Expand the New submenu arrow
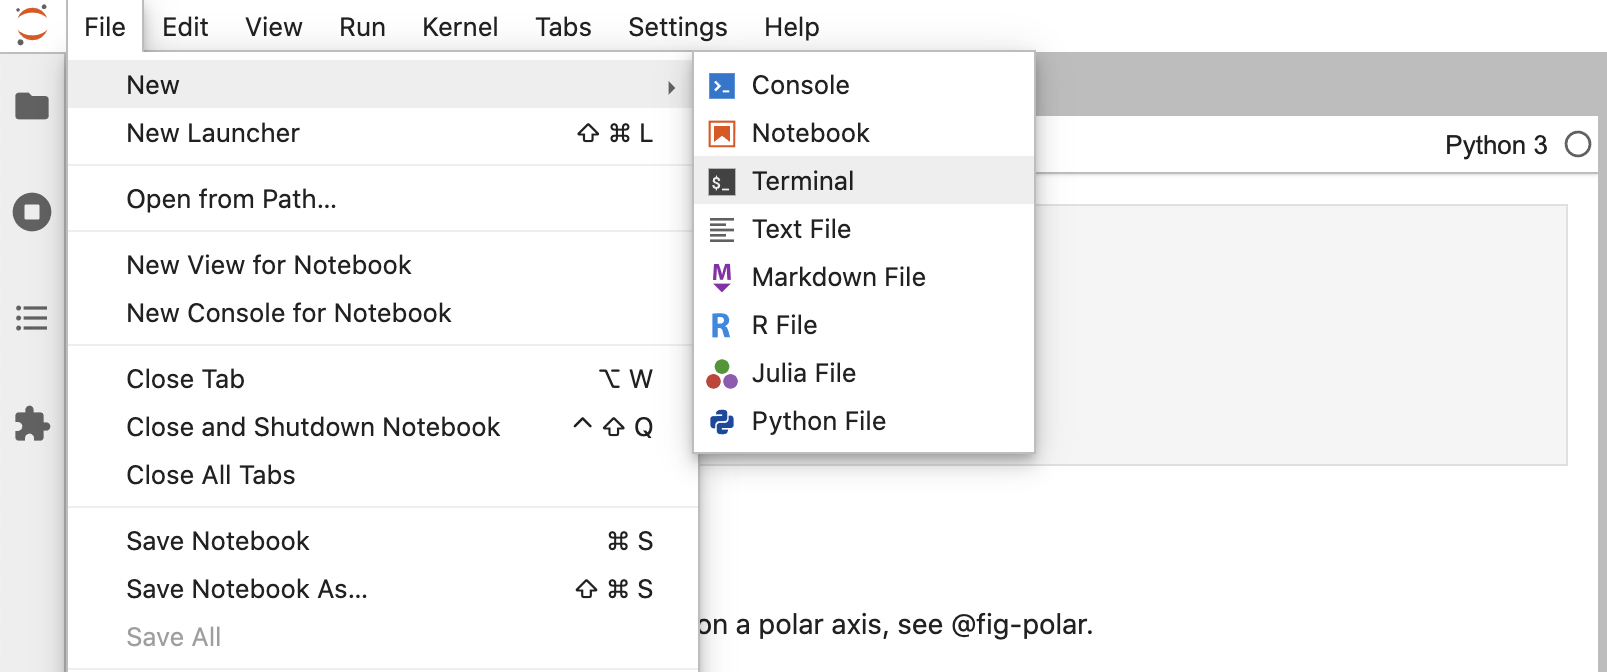This screenshot has width=1607, height=672. coord(671,87)
